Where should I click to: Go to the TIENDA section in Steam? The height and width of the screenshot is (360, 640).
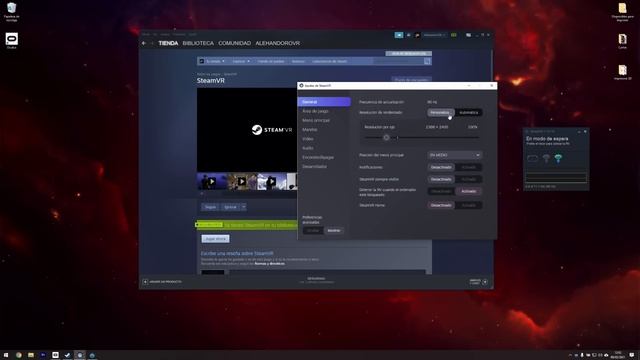click(x=168, y=43)
